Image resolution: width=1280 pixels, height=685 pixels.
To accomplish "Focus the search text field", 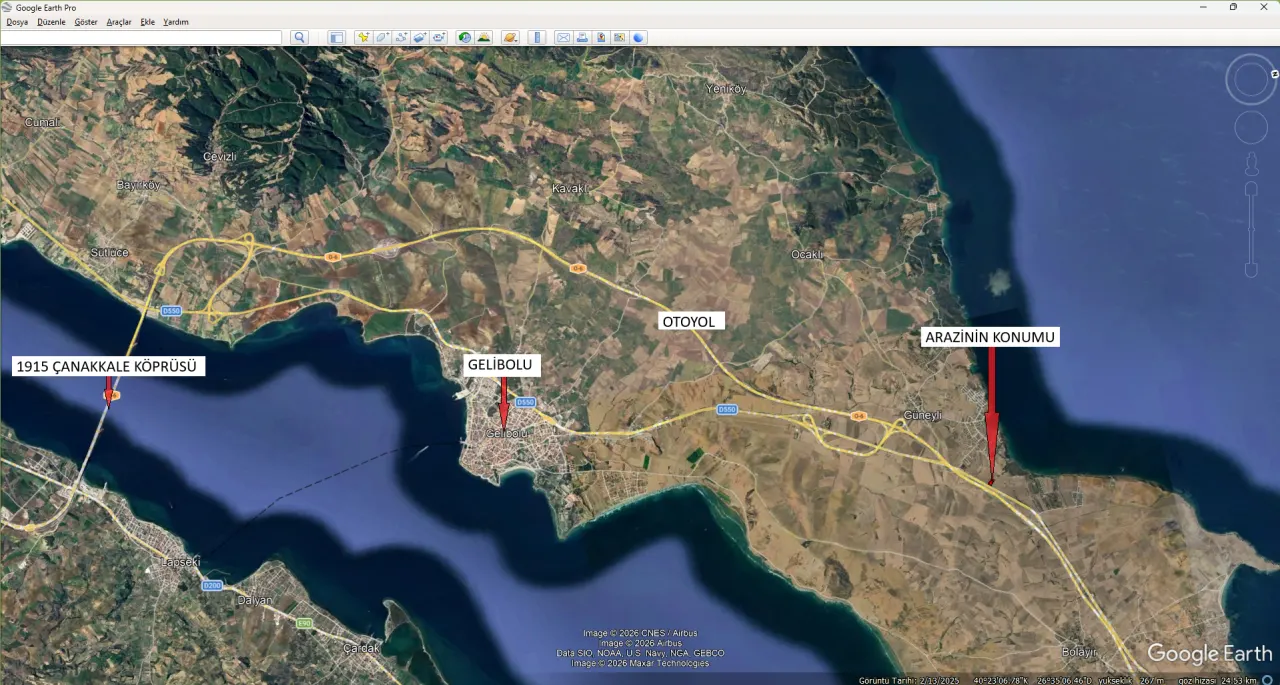I will tap(141, 37).
